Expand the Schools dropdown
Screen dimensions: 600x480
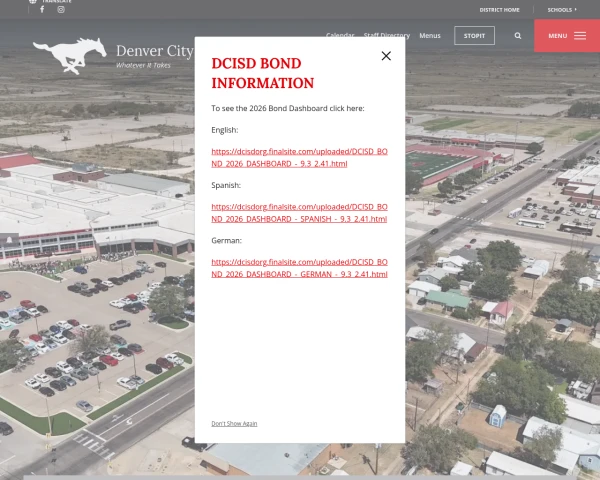562,10
